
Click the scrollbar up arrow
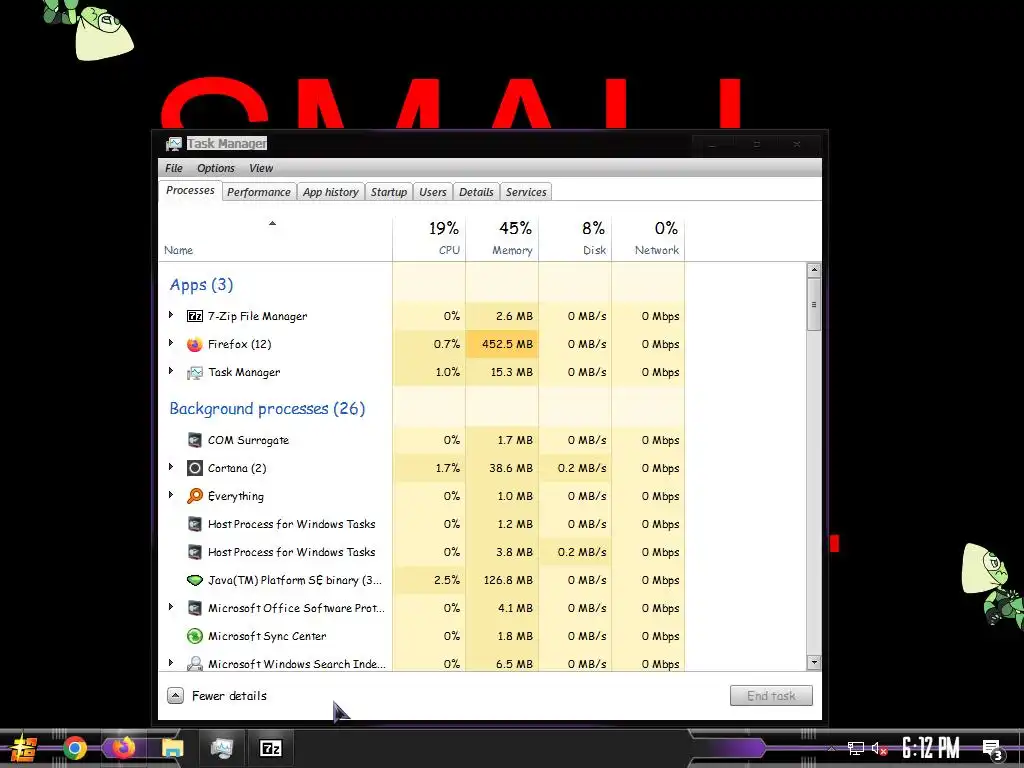click(x=814, y=270)
